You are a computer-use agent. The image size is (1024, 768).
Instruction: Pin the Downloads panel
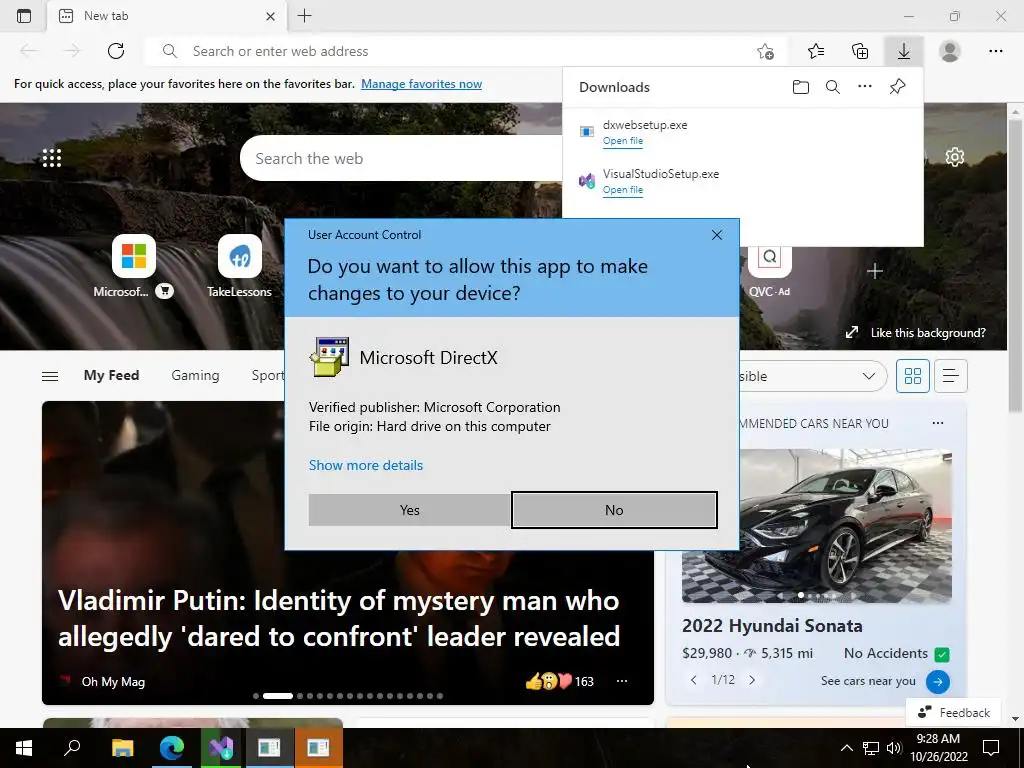tap(897, 87)
